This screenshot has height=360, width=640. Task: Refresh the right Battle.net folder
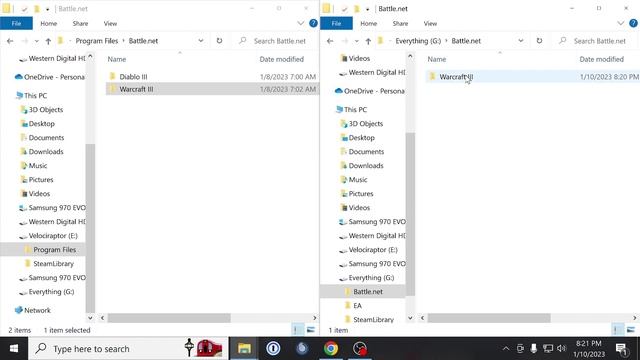click(x=539, y=41)
